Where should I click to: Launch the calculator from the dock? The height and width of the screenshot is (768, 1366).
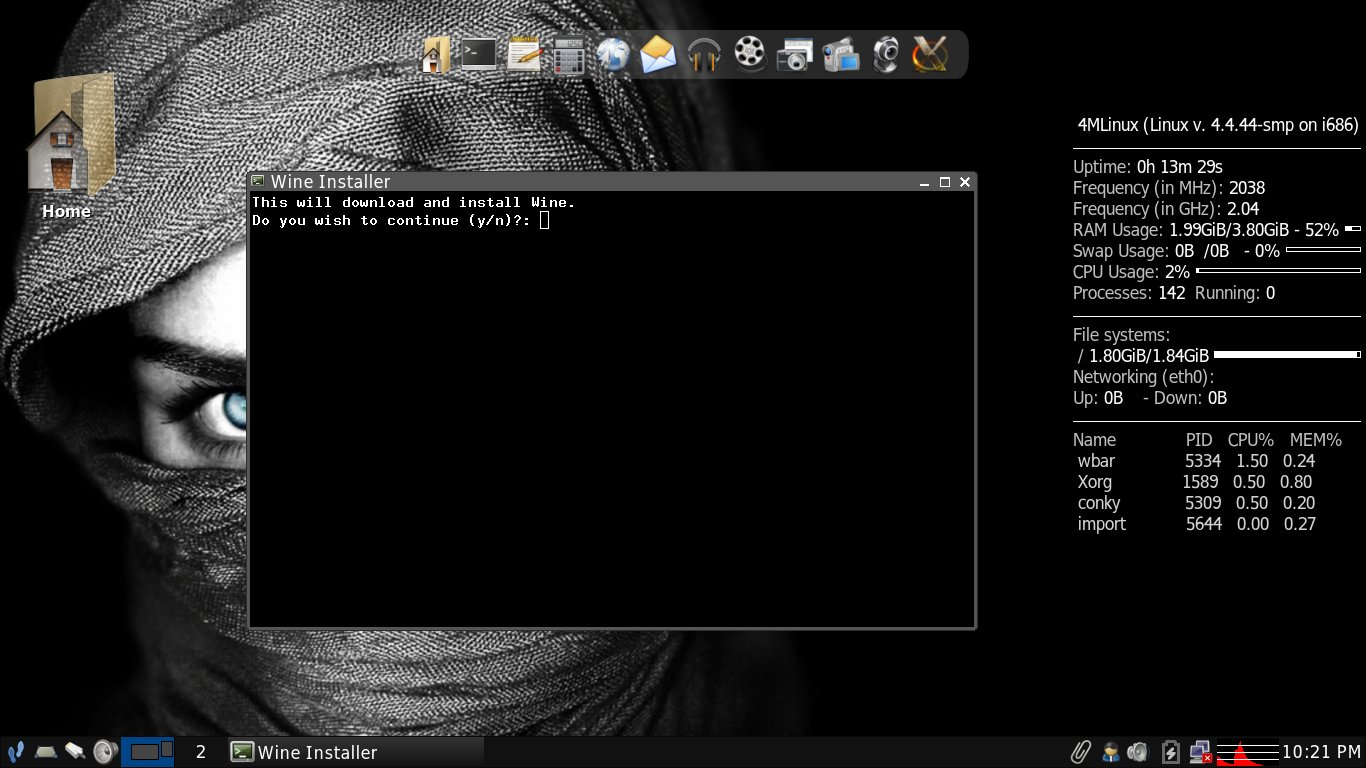[568, 55]
